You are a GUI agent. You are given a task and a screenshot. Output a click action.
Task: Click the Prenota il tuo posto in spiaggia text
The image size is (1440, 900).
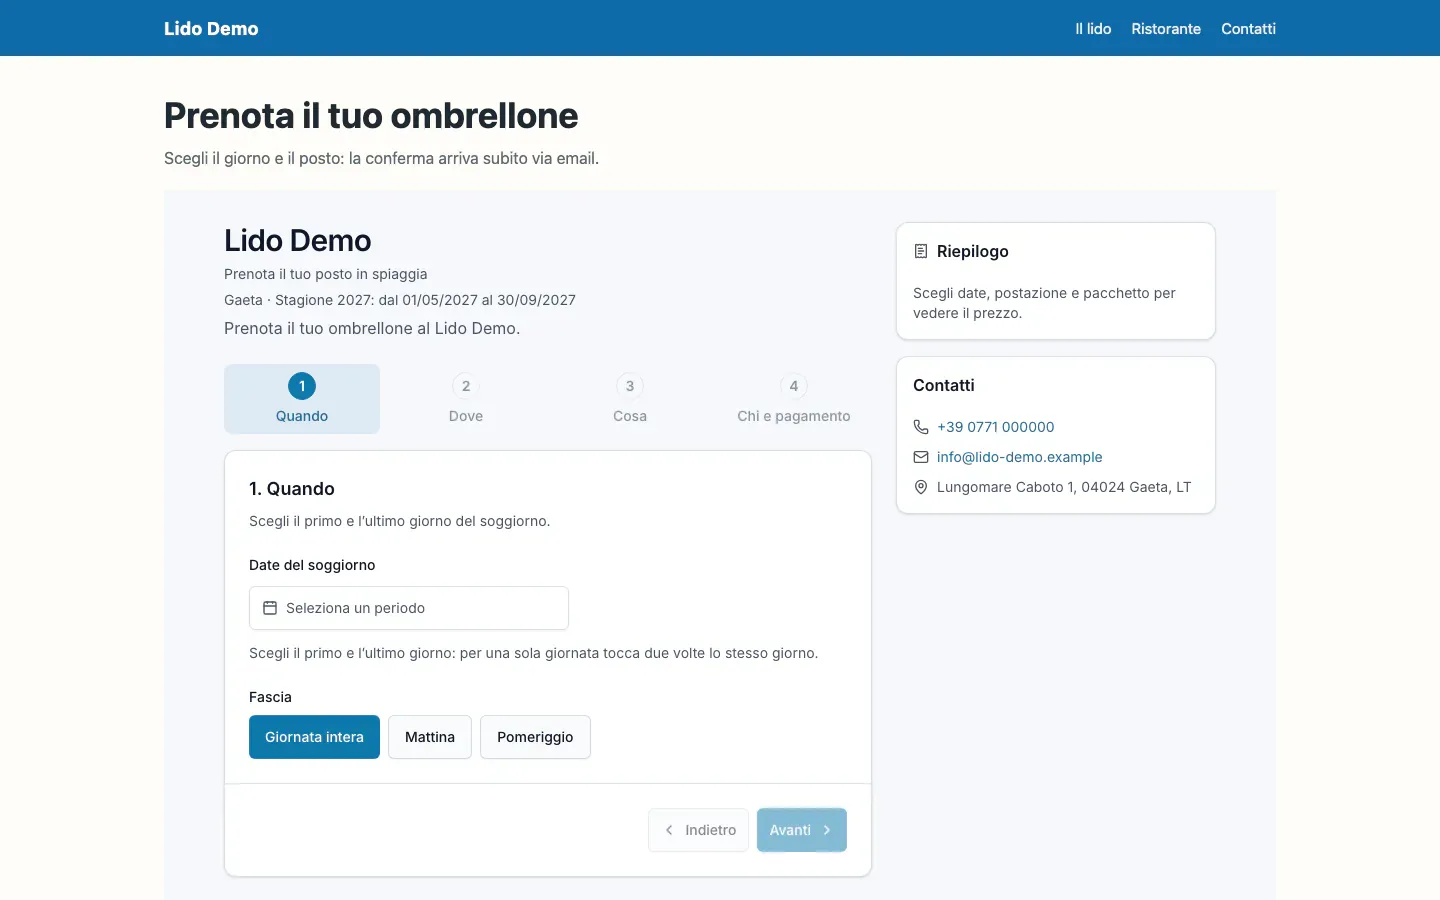(x=326, y=274)
